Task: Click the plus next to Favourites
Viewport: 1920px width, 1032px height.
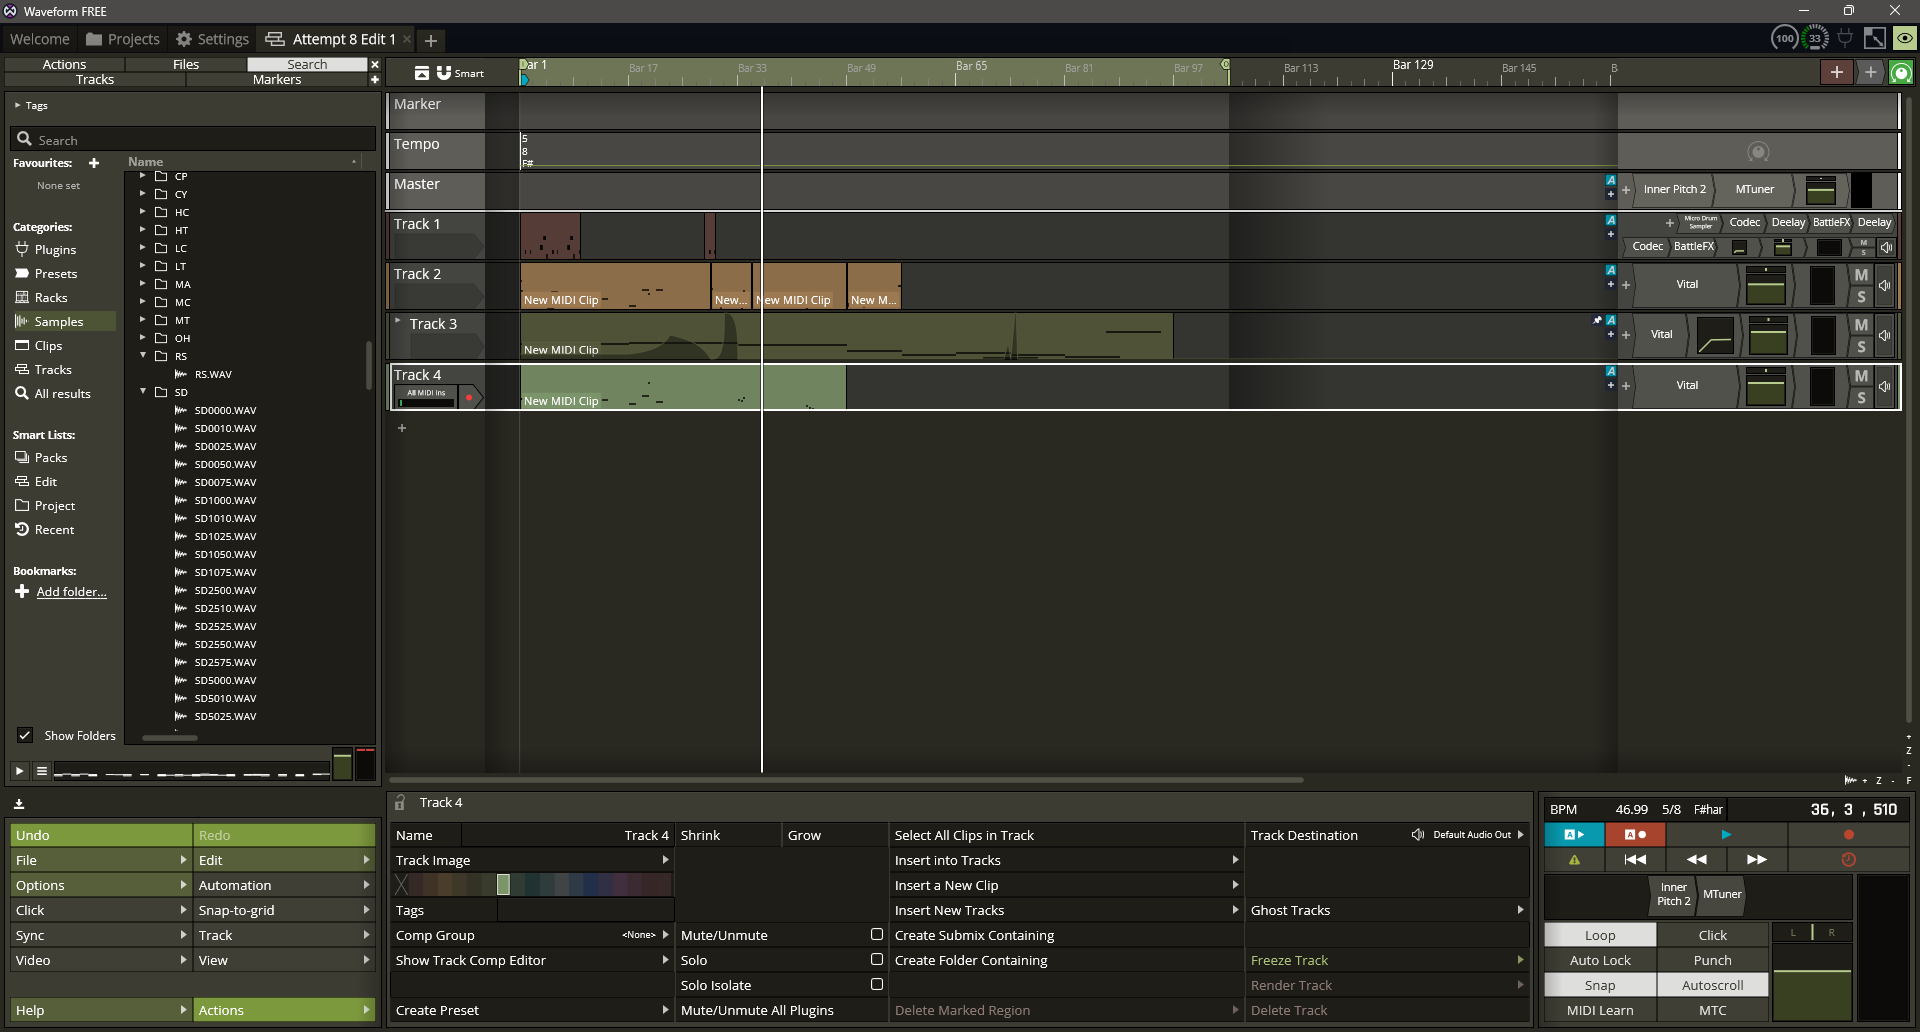Action: (x=94, y=163)
